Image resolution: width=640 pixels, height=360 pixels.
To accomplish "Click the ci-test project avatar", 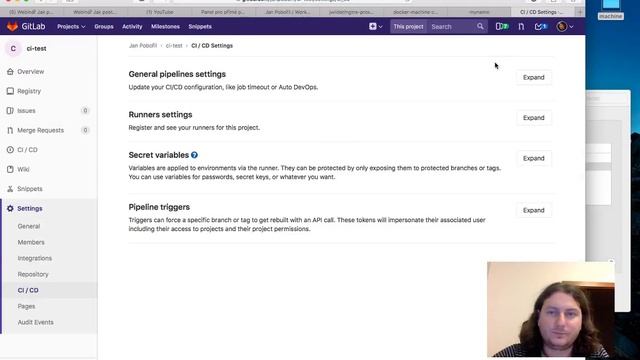I will tap(13, 49).
